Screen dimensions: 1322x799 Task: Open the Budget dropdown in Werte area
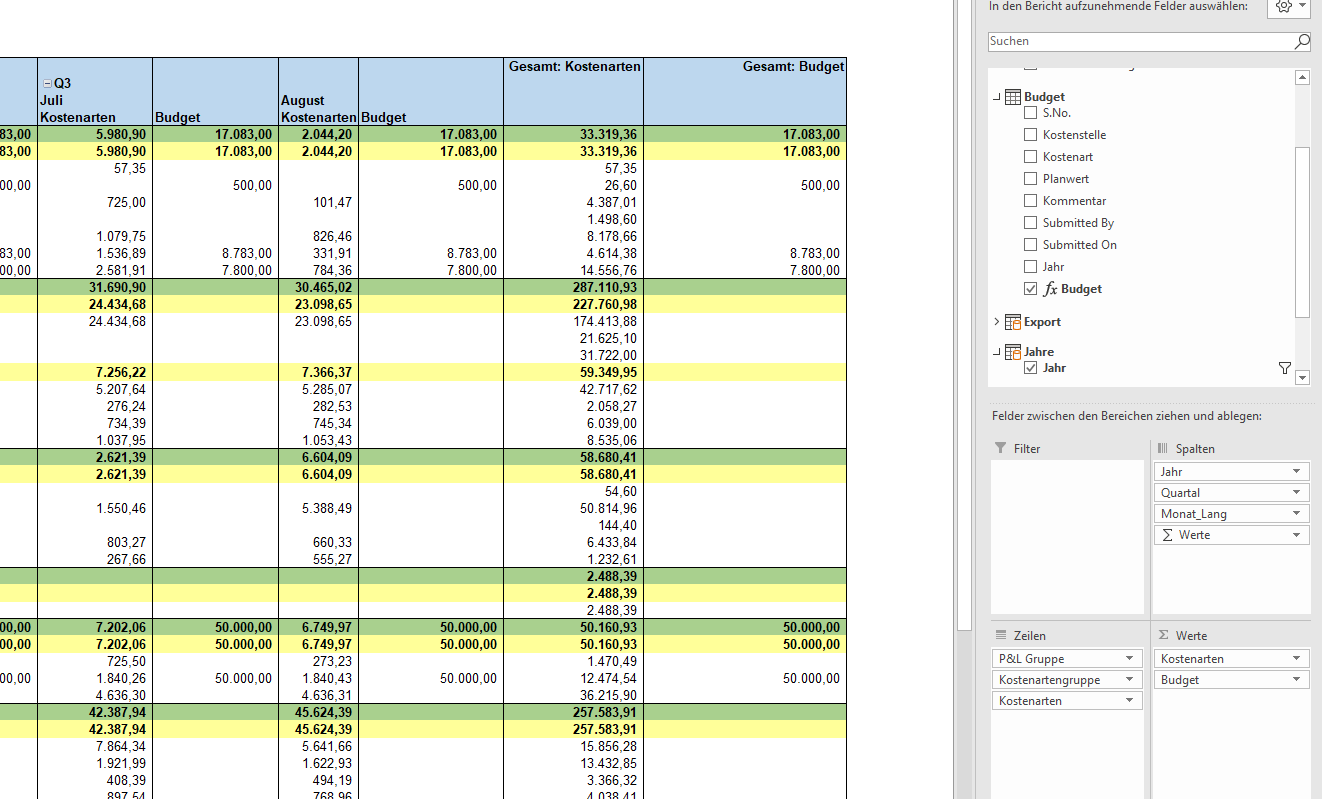(x=1297, y=680)
